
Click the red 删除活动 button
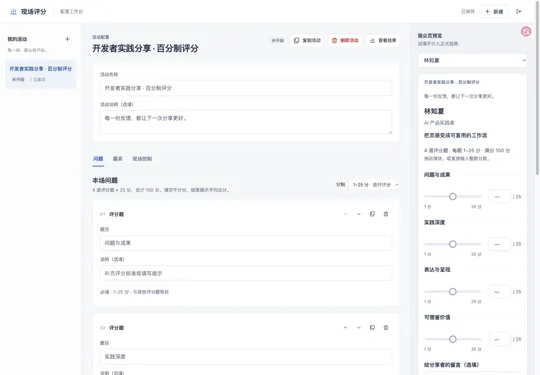pos(345,41)
